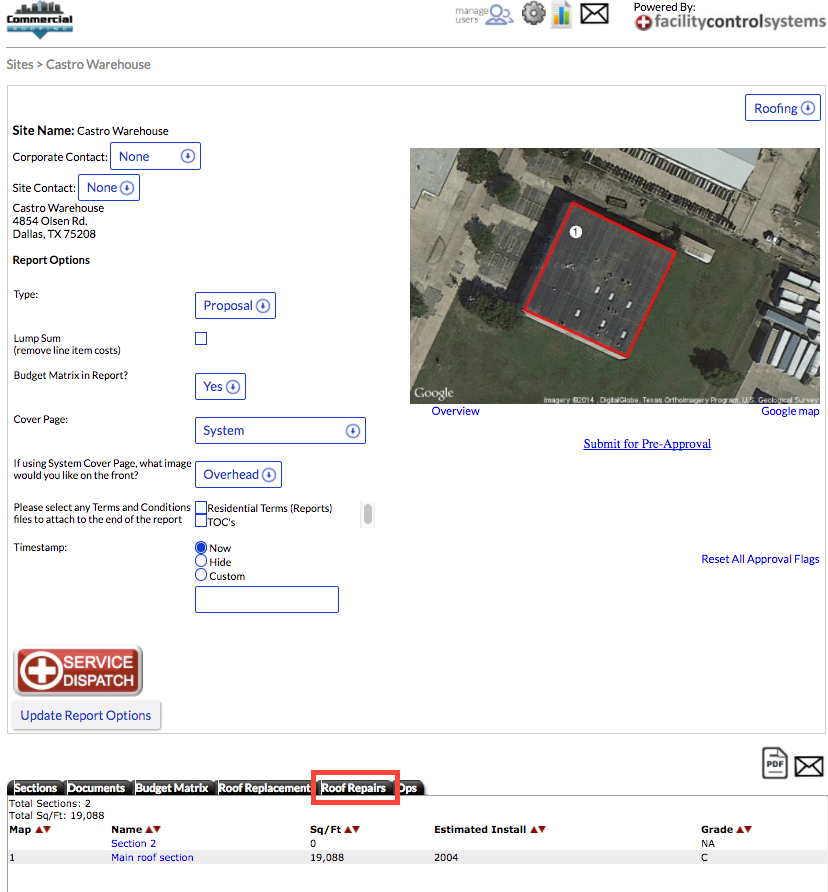This screenshot has height=892, width=828.
Task: Click the Commercial Roofing logo
Action: [x=39, y=20]
